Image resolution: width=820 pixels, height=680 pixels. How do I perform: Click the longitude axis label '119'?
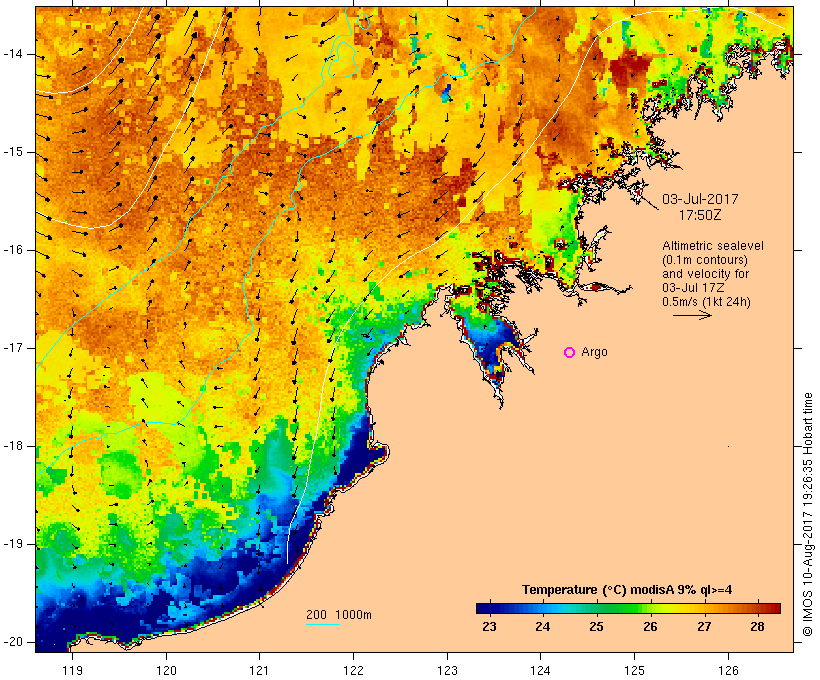[72, 670]
